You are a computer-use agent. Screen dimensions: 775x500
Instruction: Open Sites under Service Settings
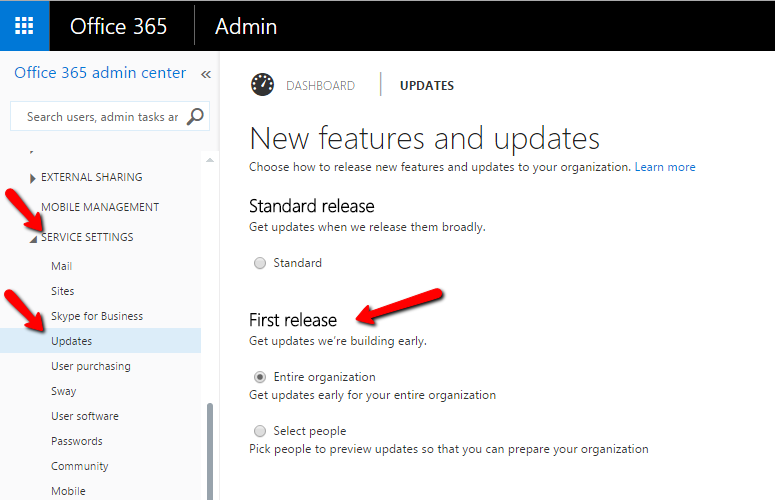click(x=63, y=291)
